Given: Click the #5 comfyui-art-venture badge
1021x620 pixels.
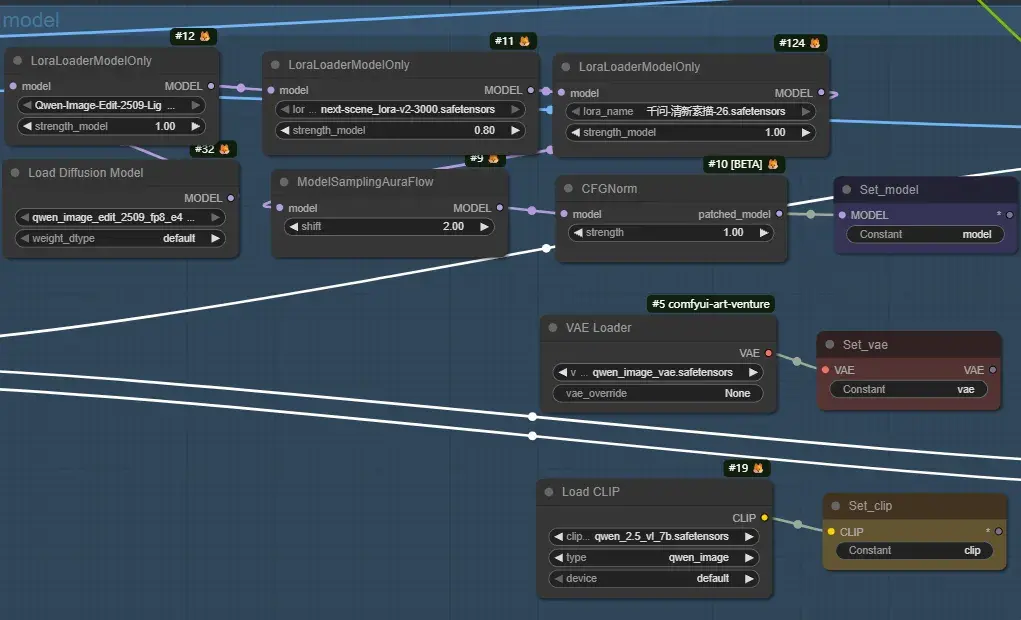Looking at the screenshot, I should point(710,303).
